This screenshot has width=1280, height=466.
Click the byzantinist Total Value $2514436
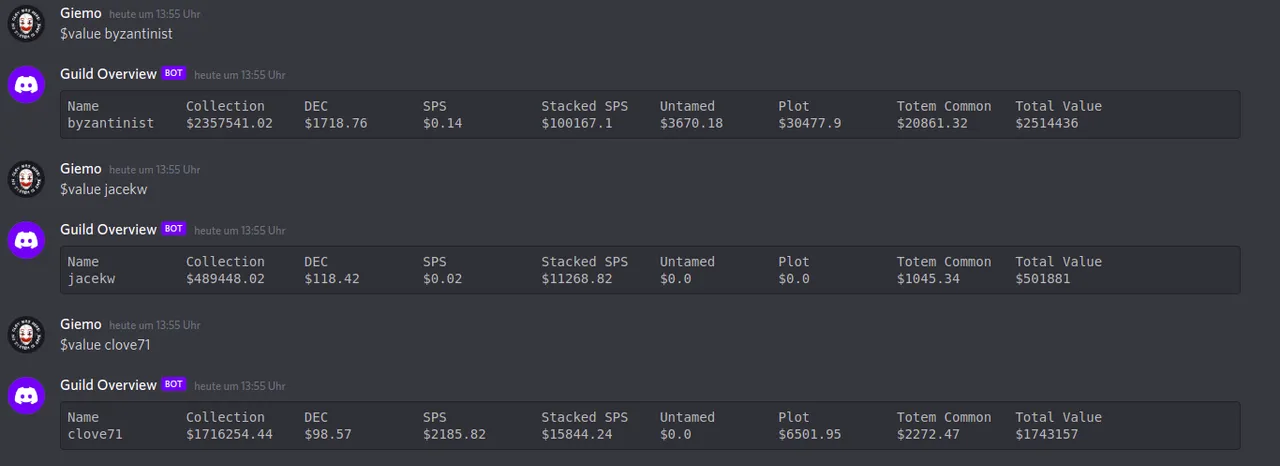pos(1047,123)
